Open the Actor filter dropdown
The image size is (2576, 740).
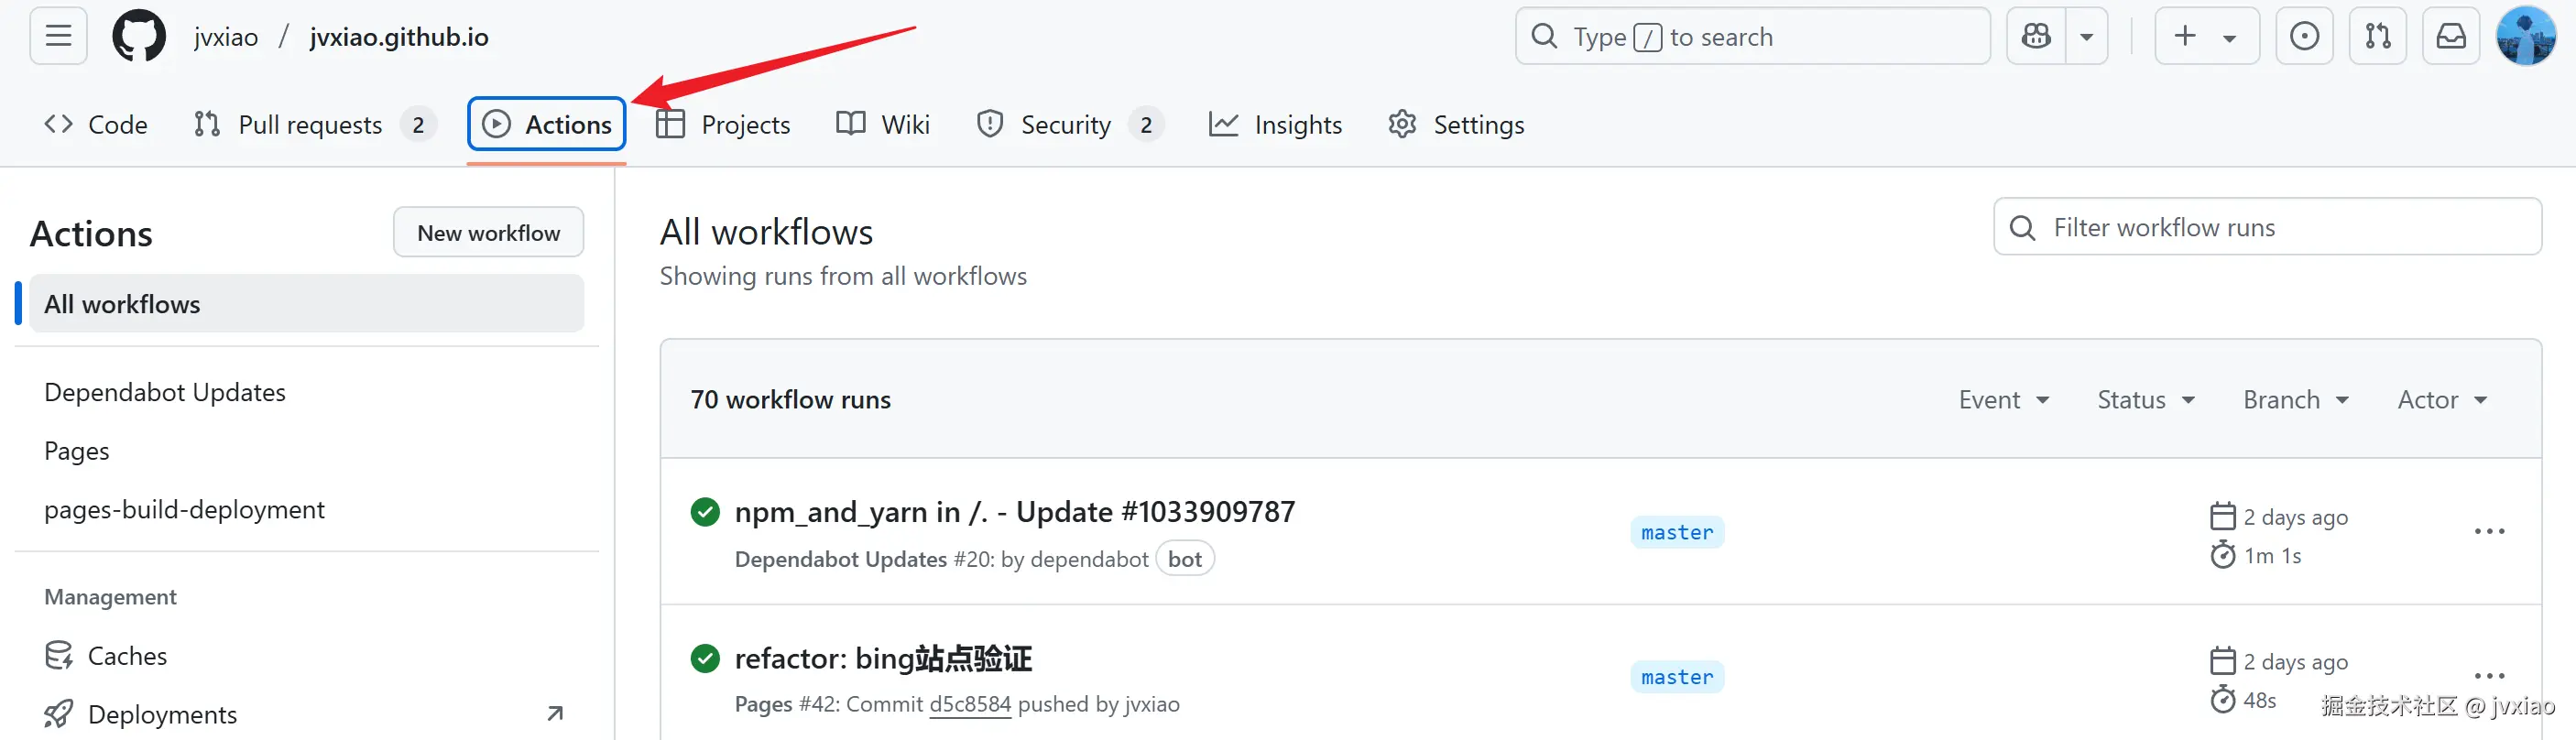tap(2442, 400)
